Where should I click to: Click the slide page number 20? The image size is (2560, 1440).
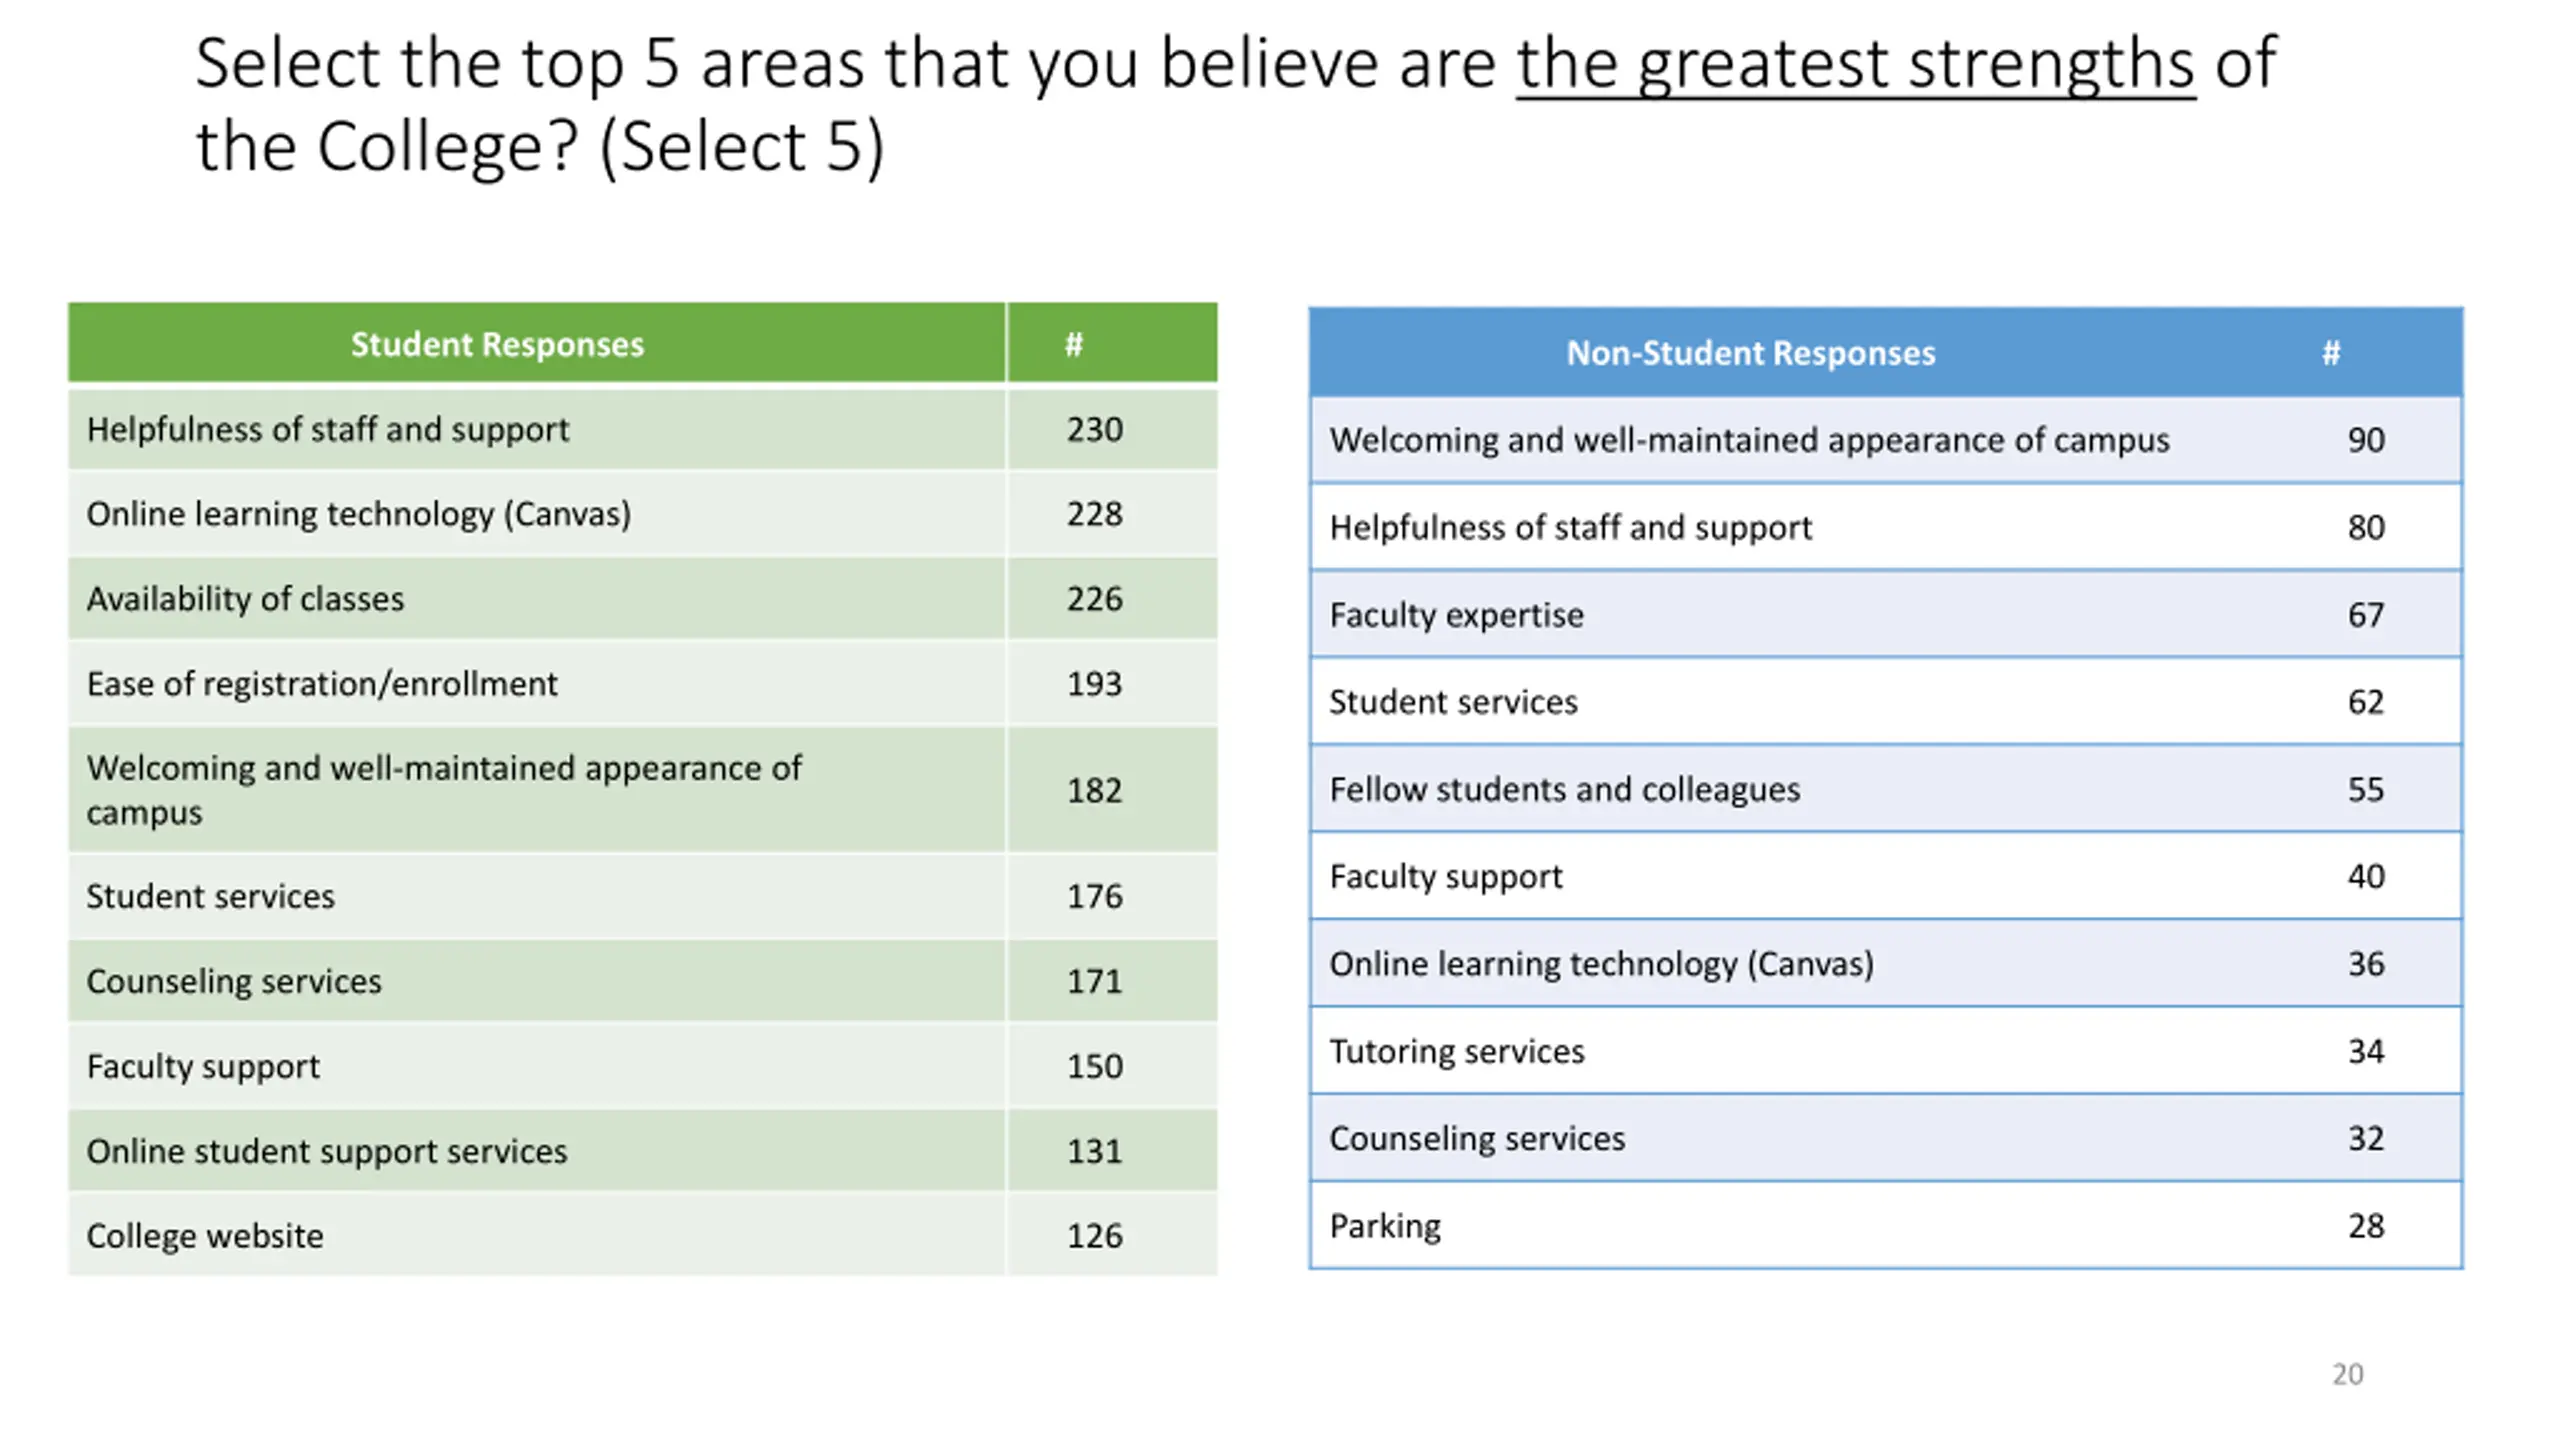(2348, 1374)
